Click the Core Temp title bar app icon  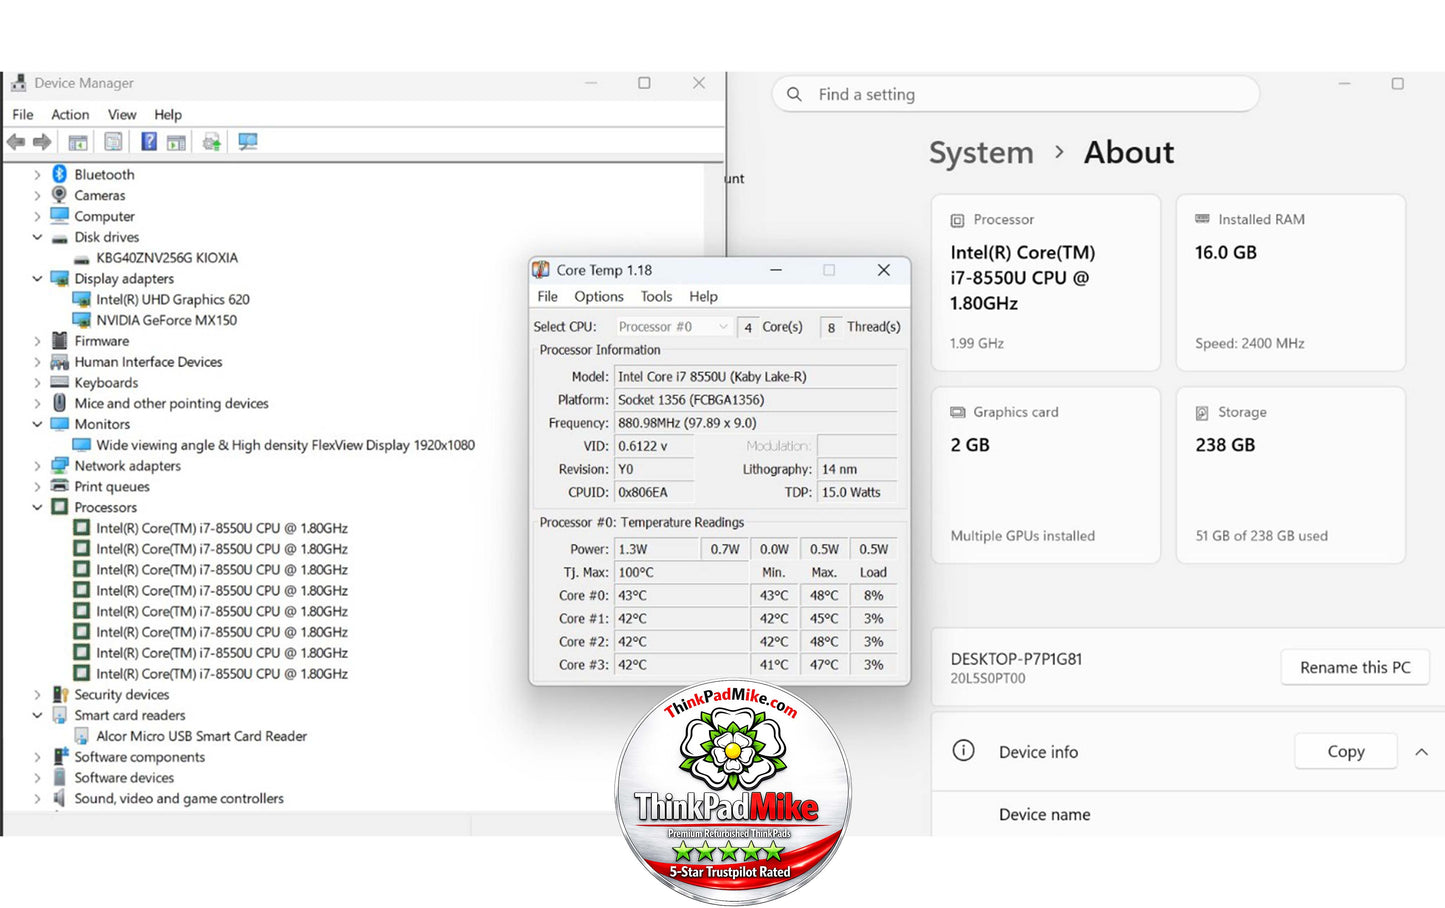click(x=541, y=270)
